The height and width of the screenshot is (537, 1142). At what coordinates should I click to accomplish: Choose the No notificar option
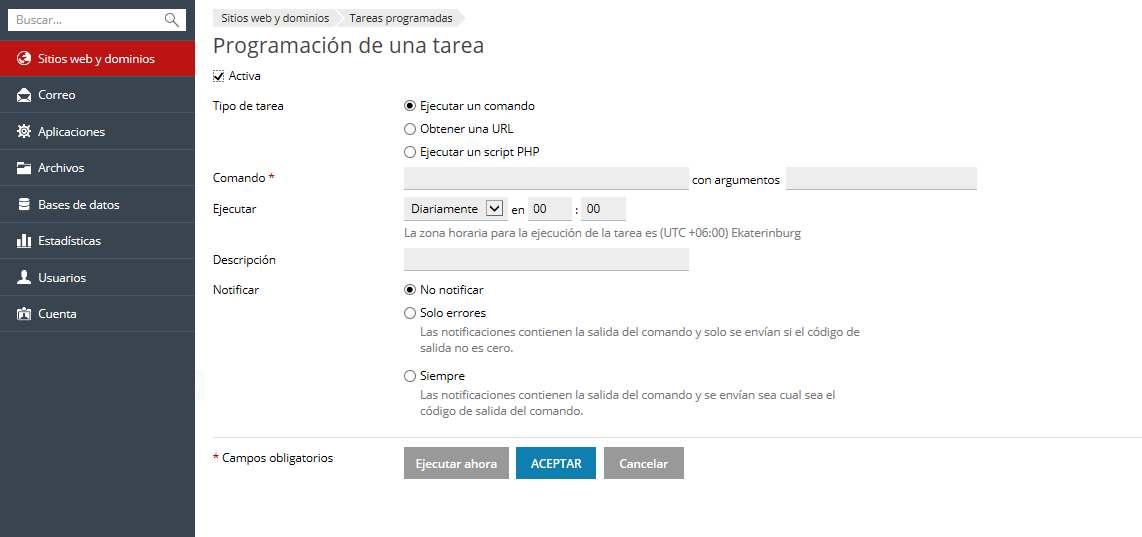point(410,290)
